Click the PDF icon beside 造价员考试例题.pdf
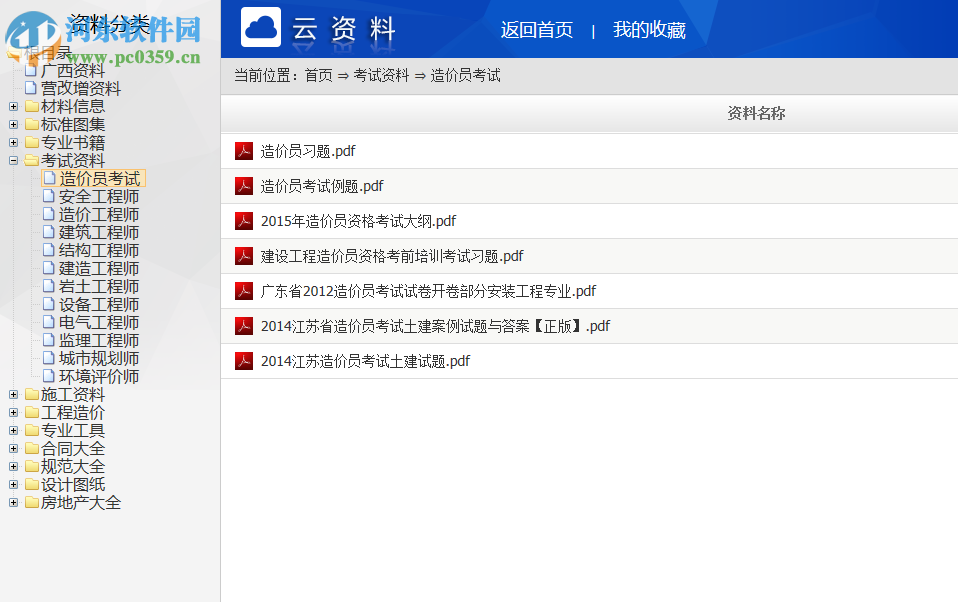 [244, 185]
